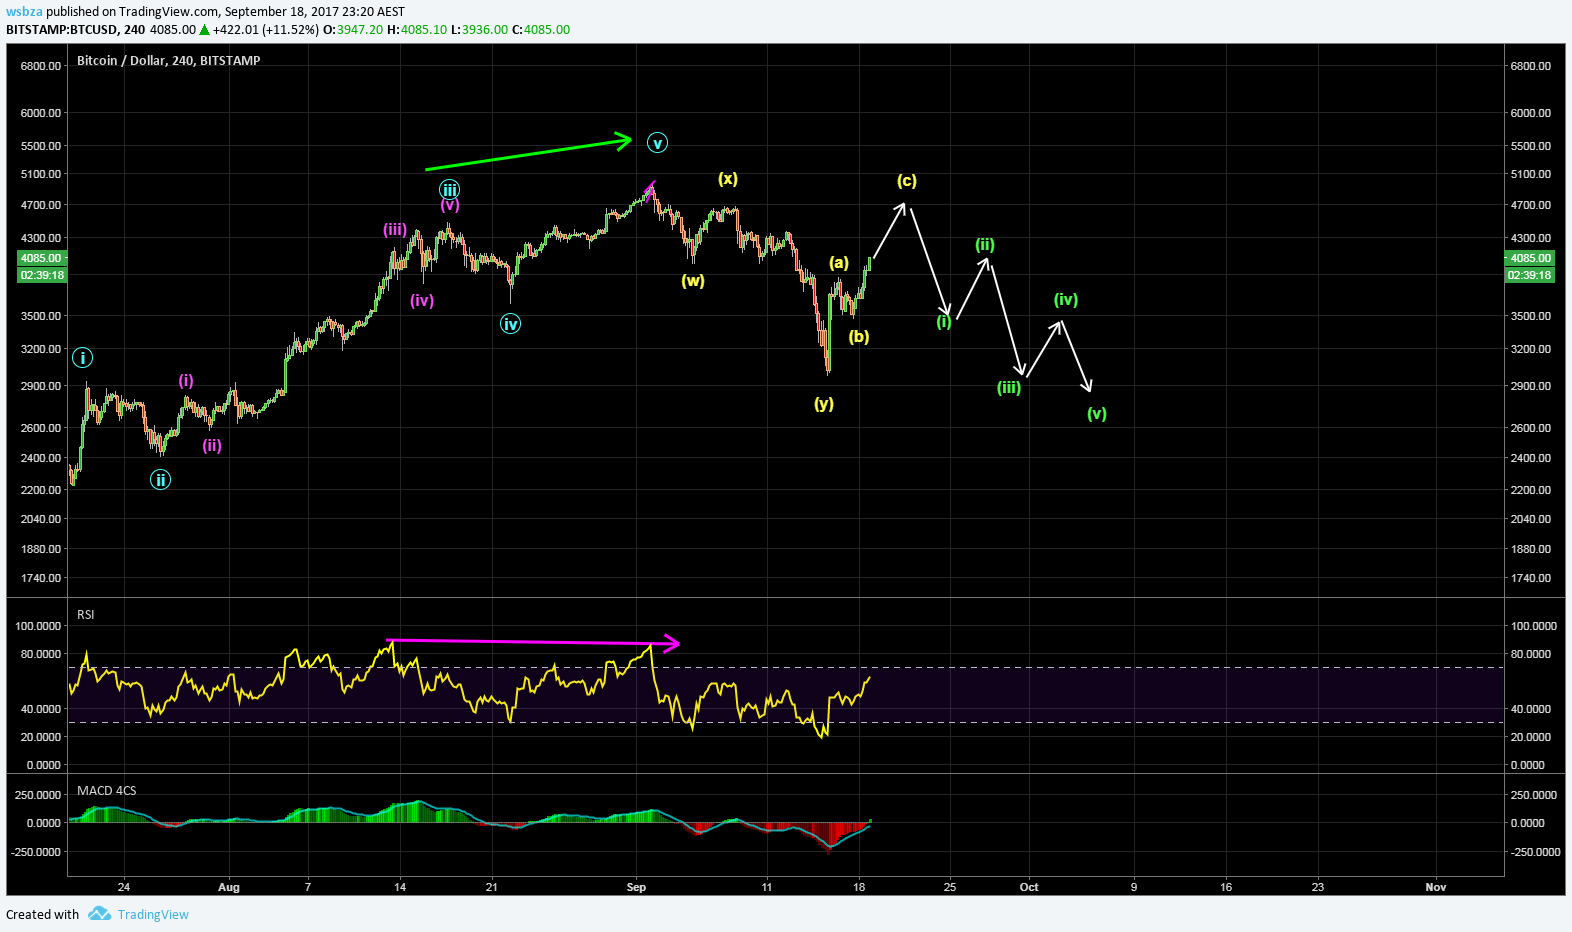Click the green trend arrow above price
Screen dimensions: 1572x932
(529, 153)
